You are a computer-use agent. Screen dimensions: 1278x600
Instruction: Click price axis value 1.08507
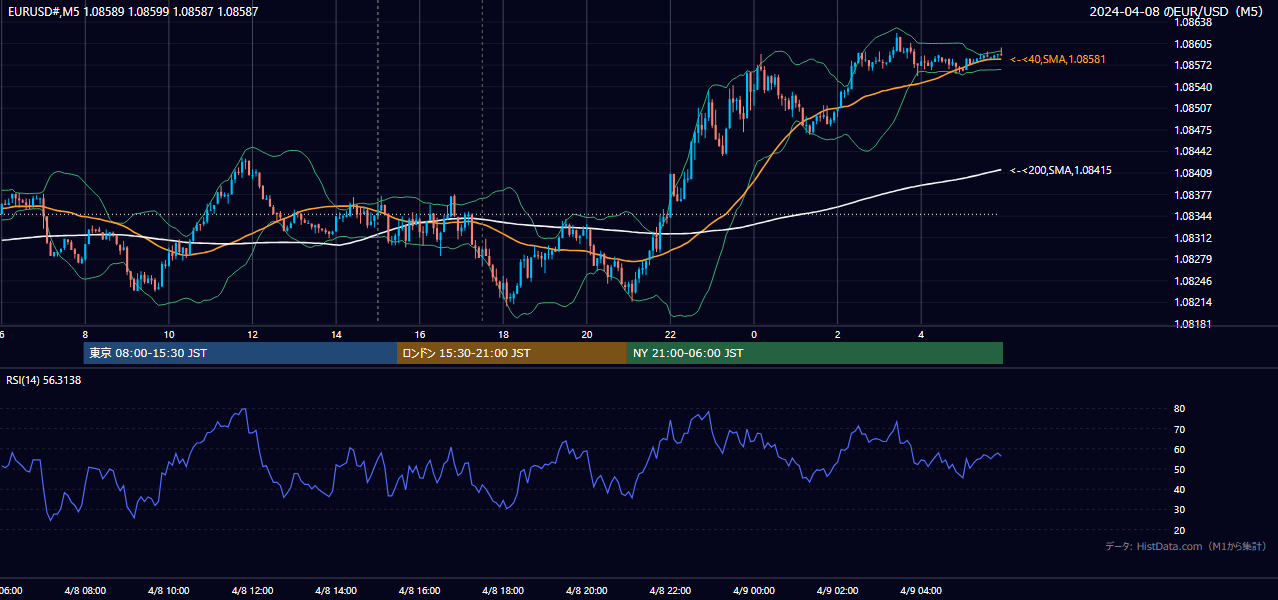pos(1193,108)
